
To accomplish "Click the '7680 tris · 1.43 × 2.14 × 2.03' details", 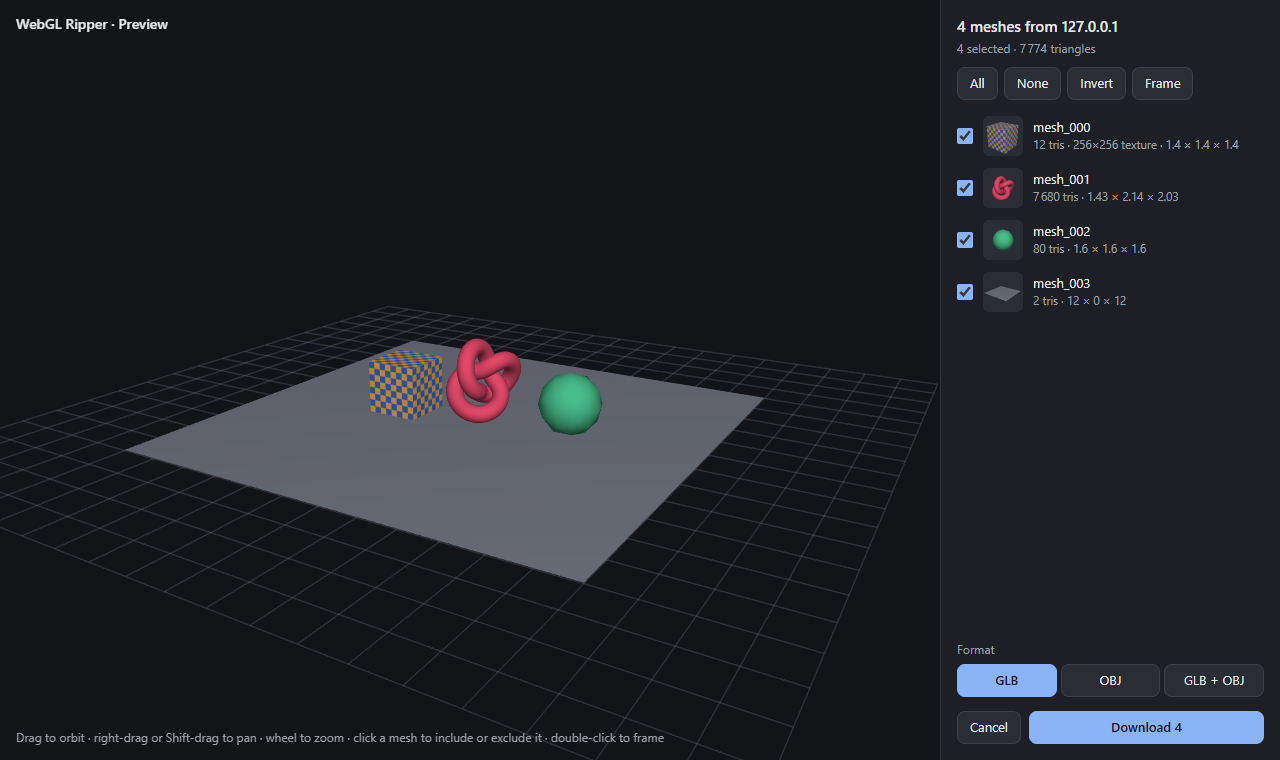I will pyautogui.click(x=1105, y=197).
